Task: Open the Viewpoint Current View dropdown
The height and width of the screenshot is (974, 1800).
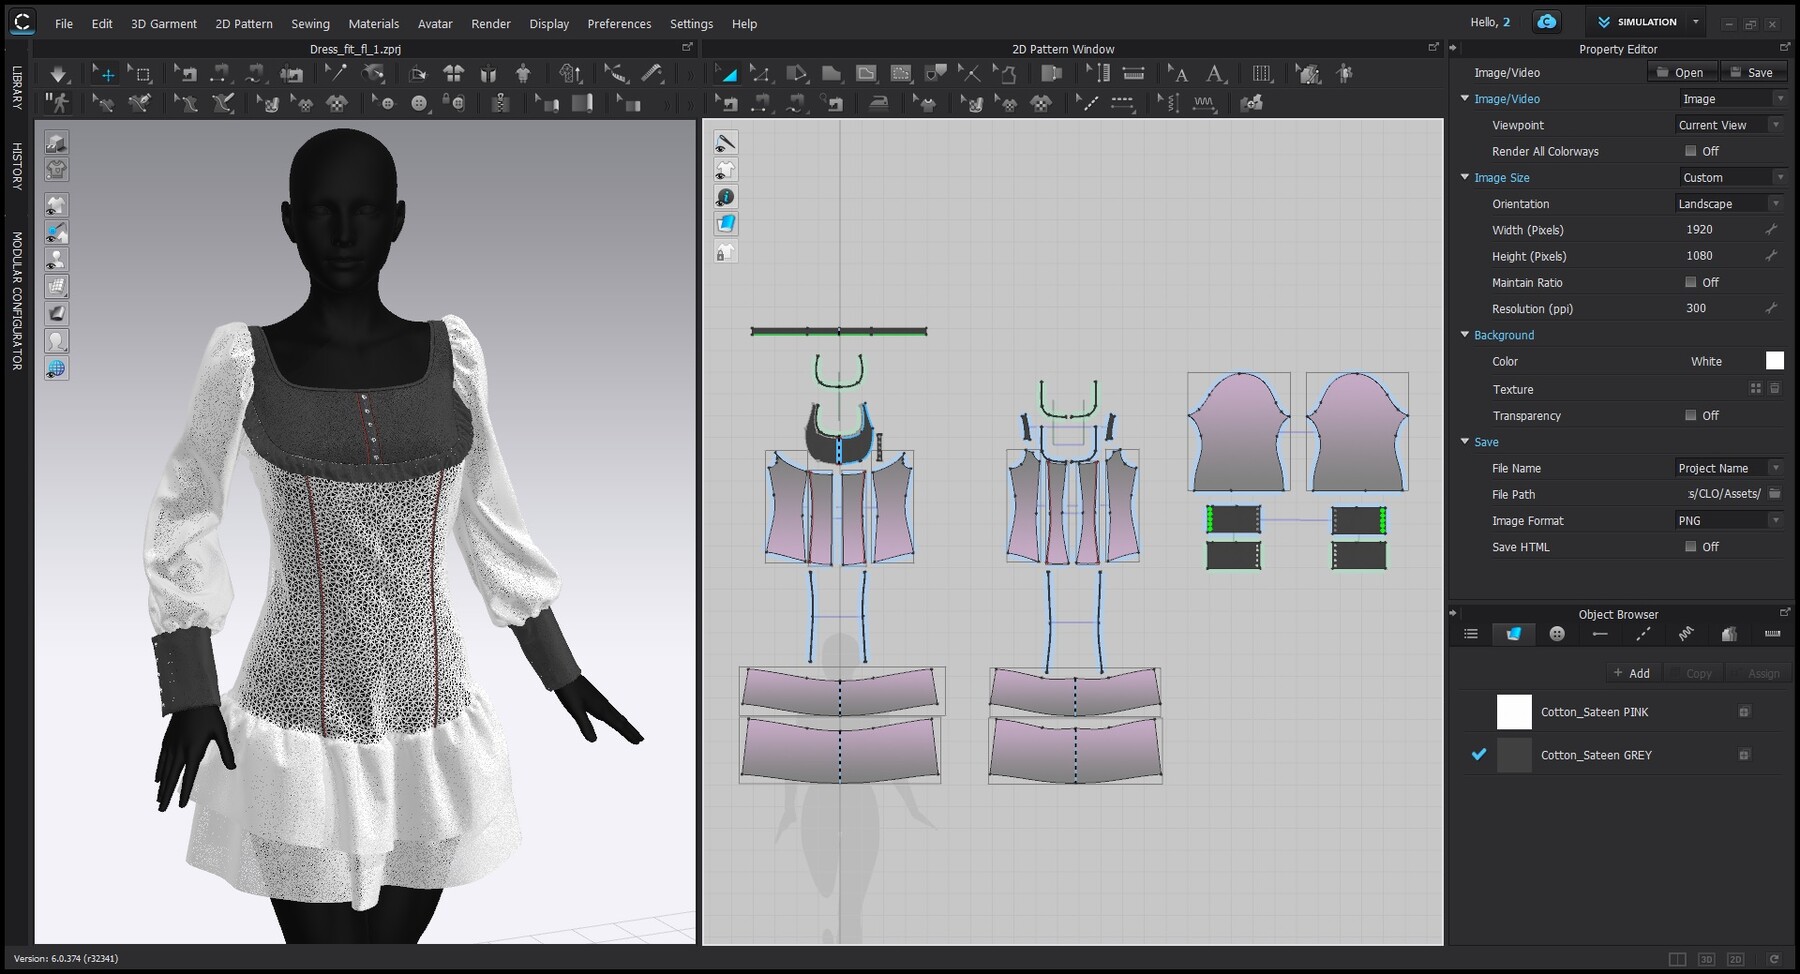Action: pos(1729,125)
